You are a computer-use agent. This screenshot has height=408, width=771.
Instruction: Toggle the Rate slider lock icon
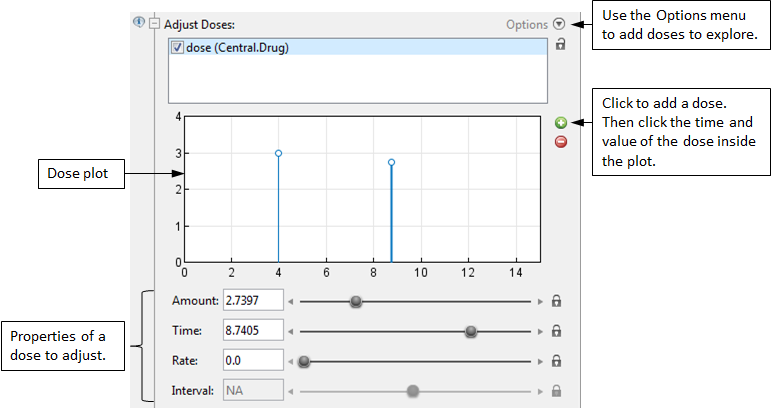(556, 361)
